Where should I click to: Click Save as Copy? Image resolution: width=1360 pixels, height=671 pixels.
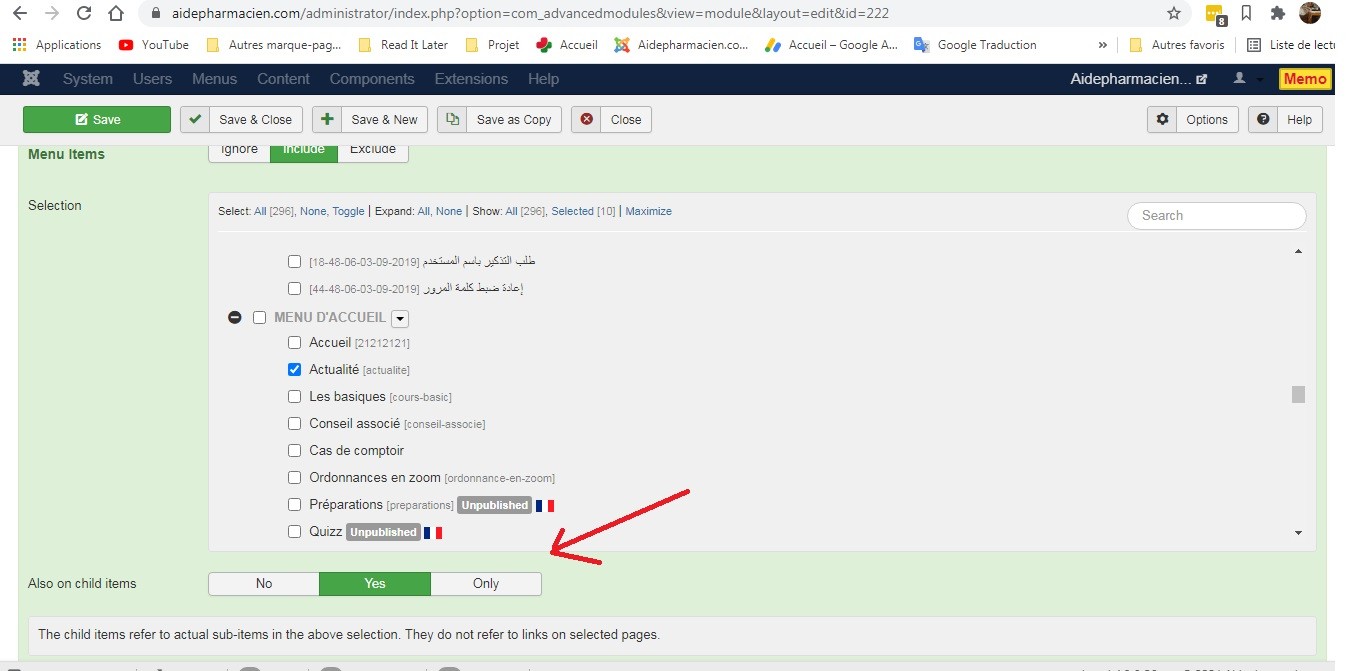click(499, 119)
